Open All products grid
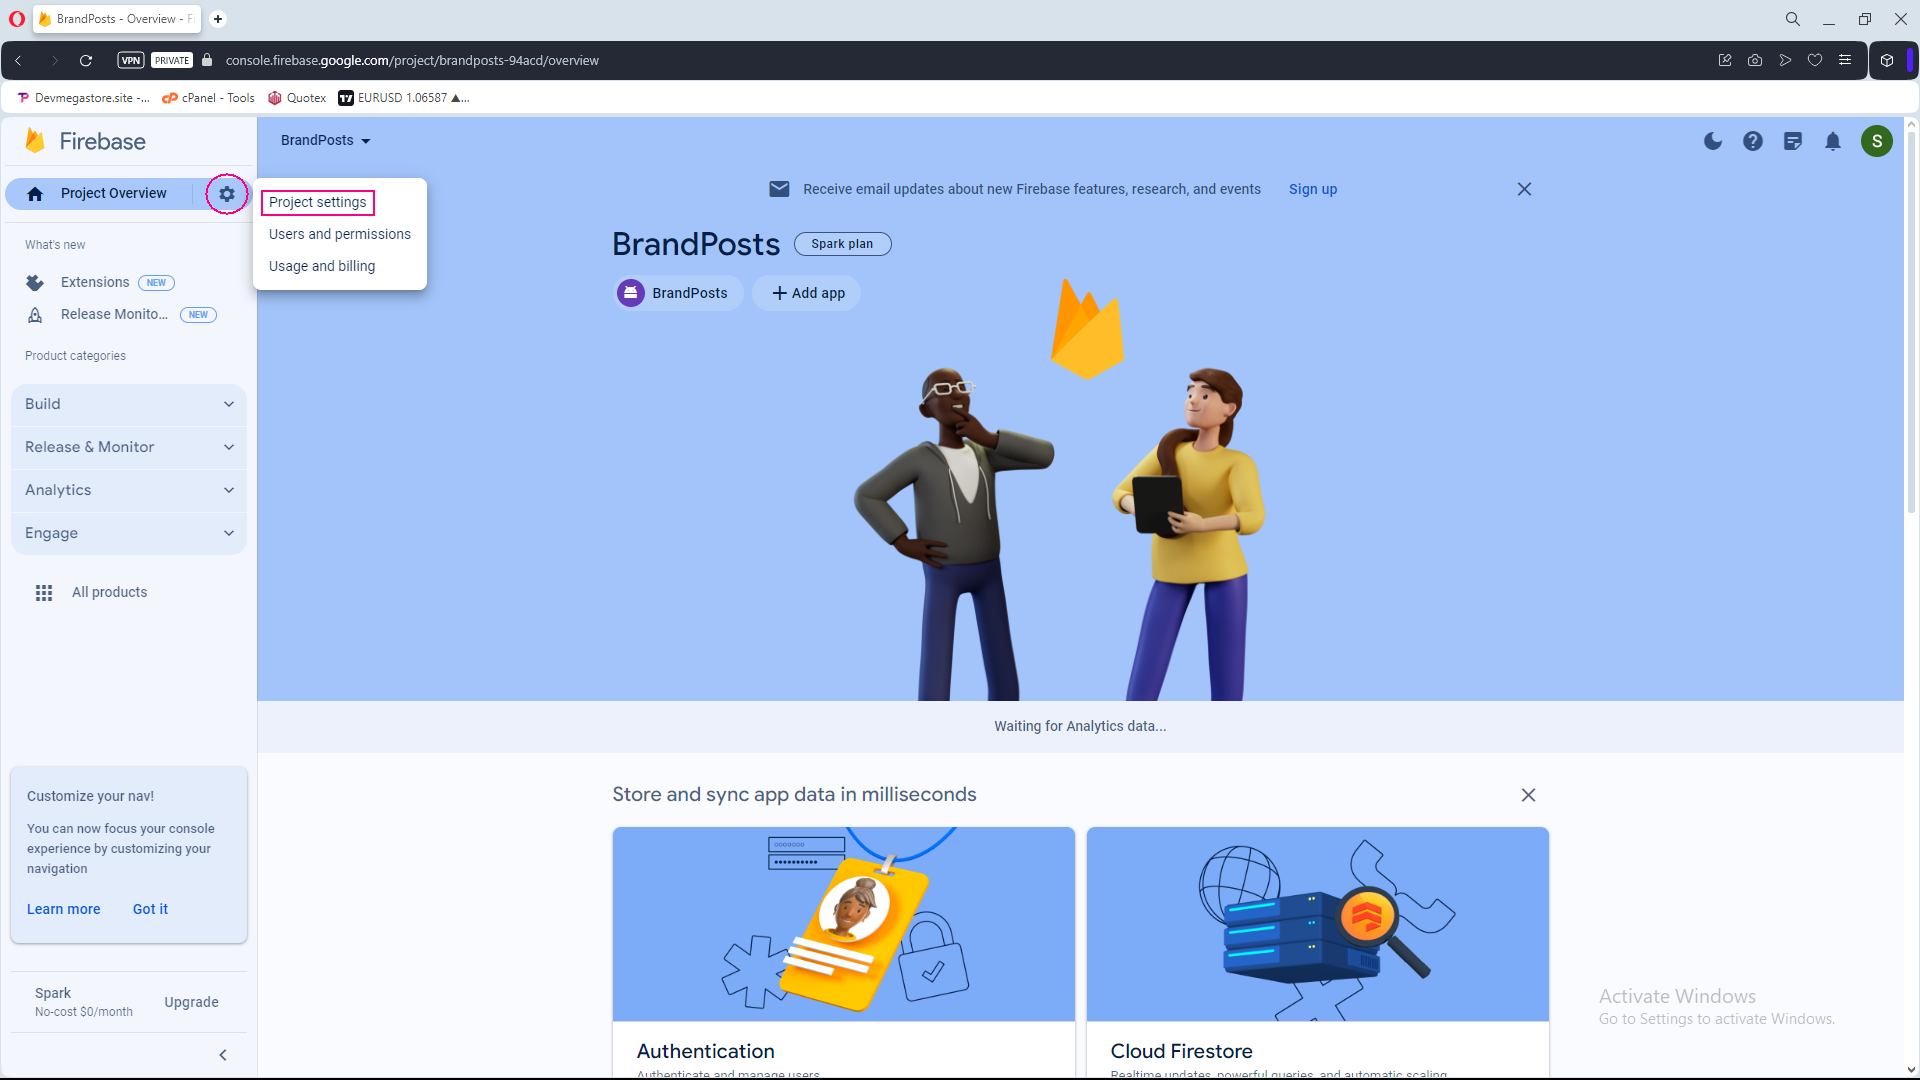 [x=92, y=592]
